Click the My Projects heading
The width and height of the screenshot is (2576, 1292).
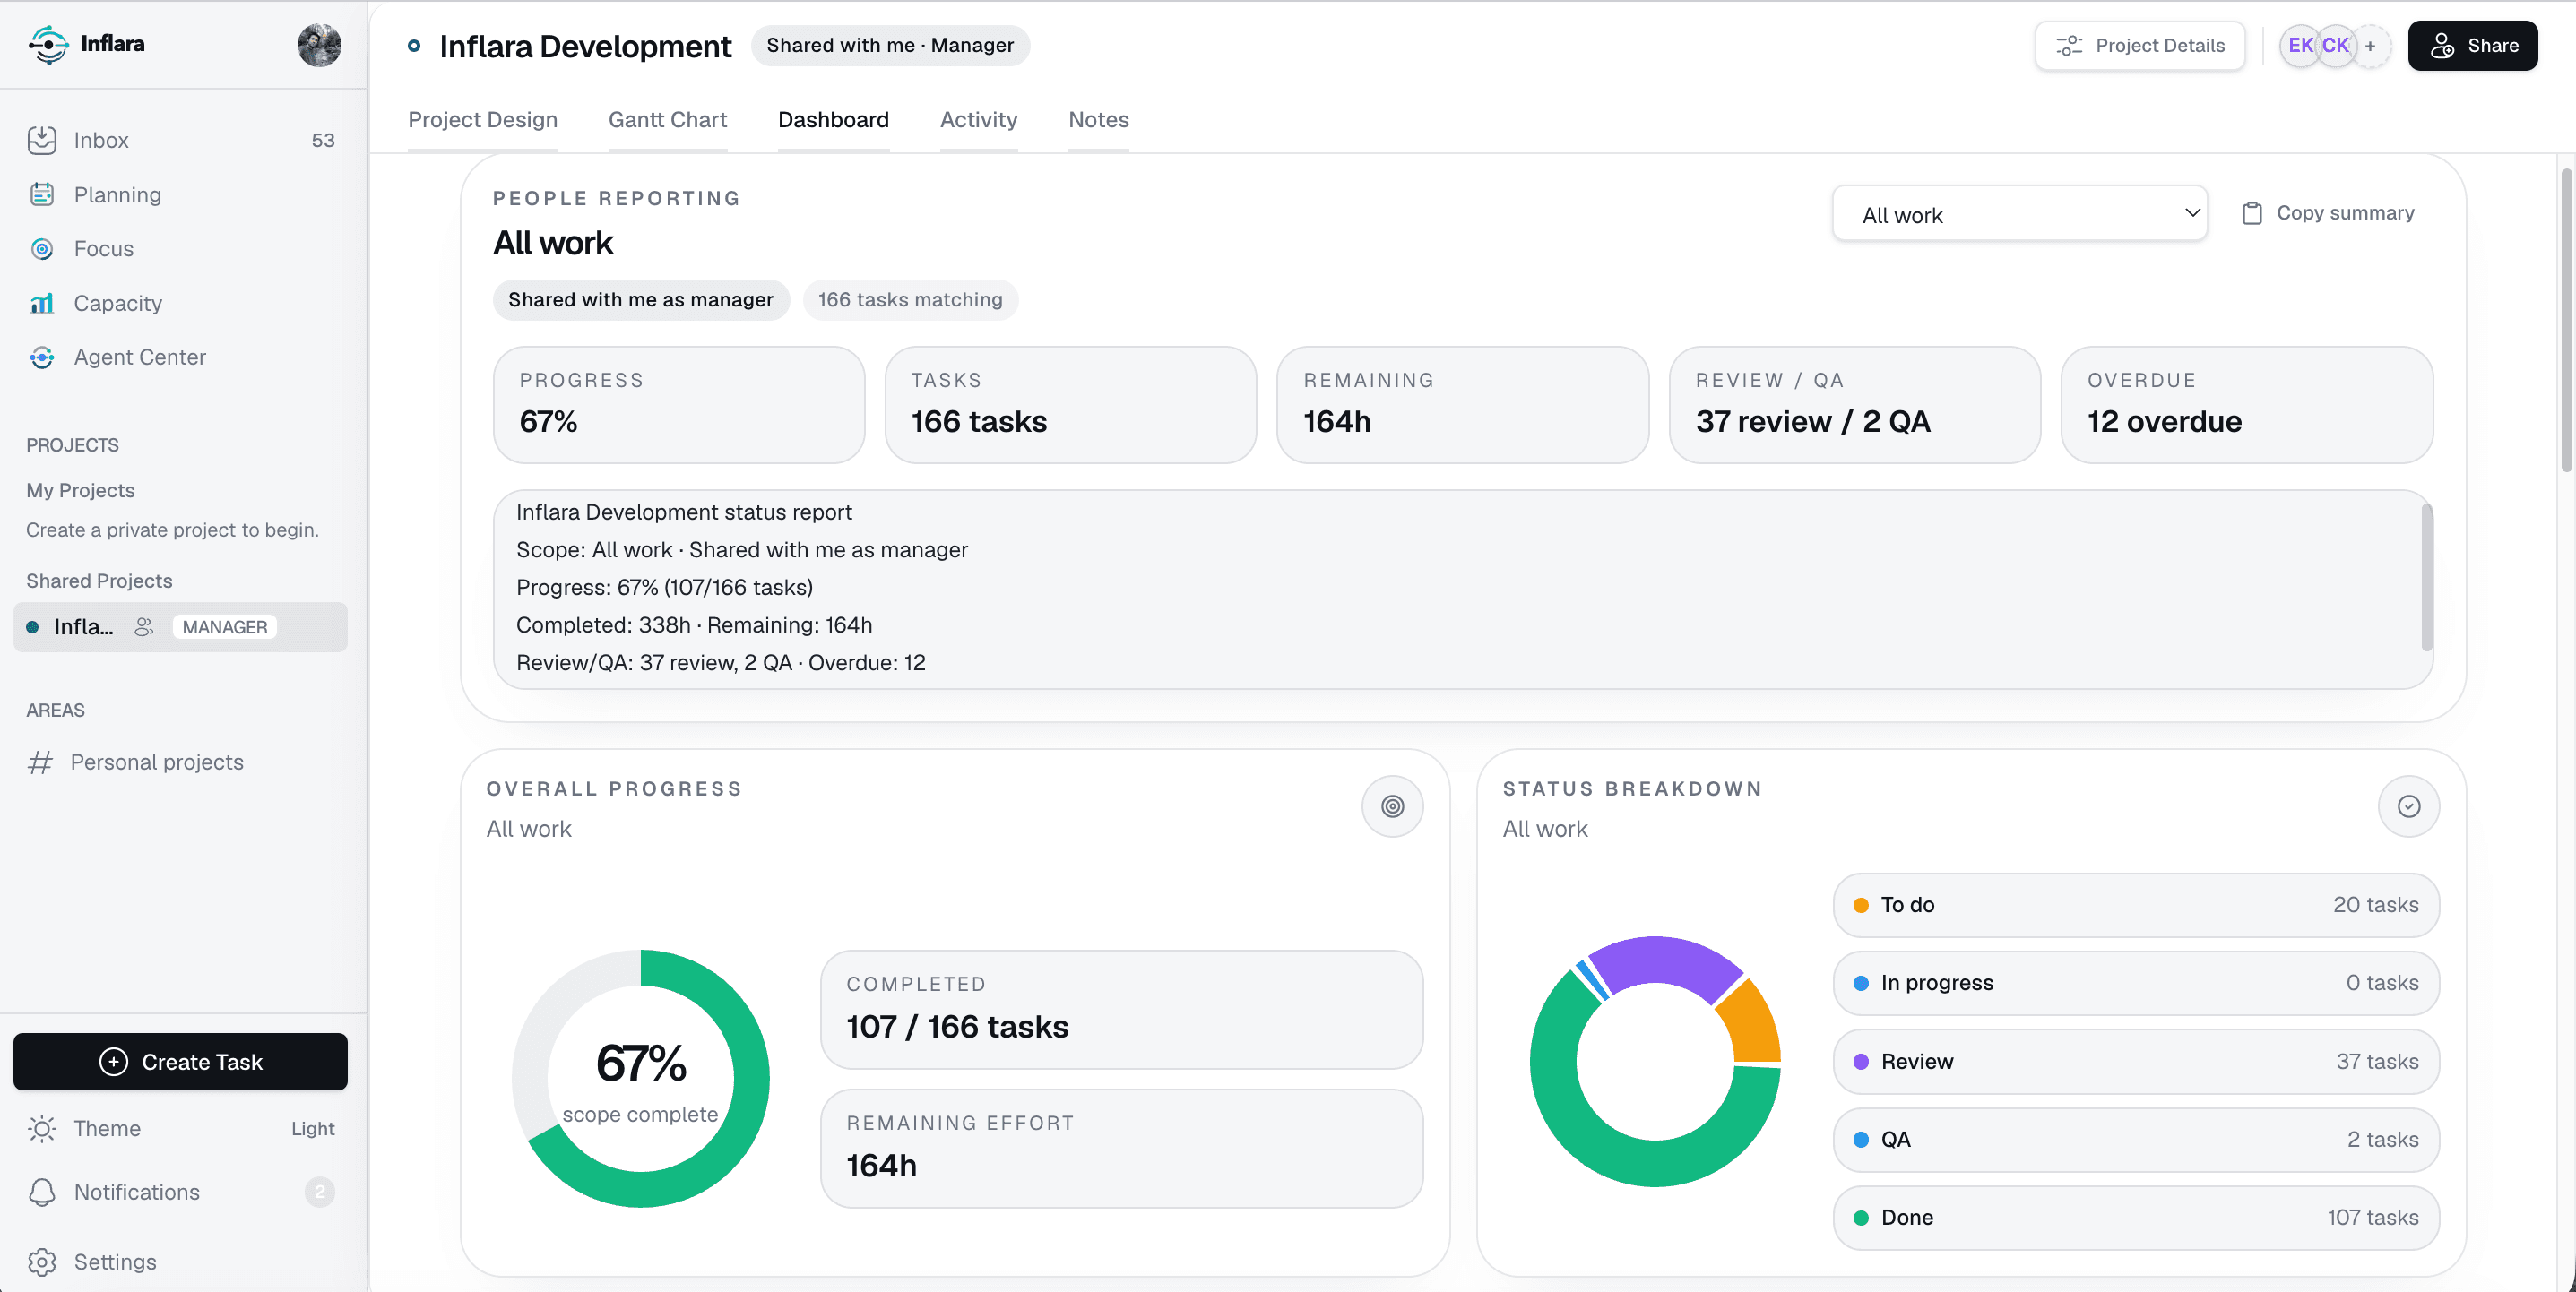80,490
